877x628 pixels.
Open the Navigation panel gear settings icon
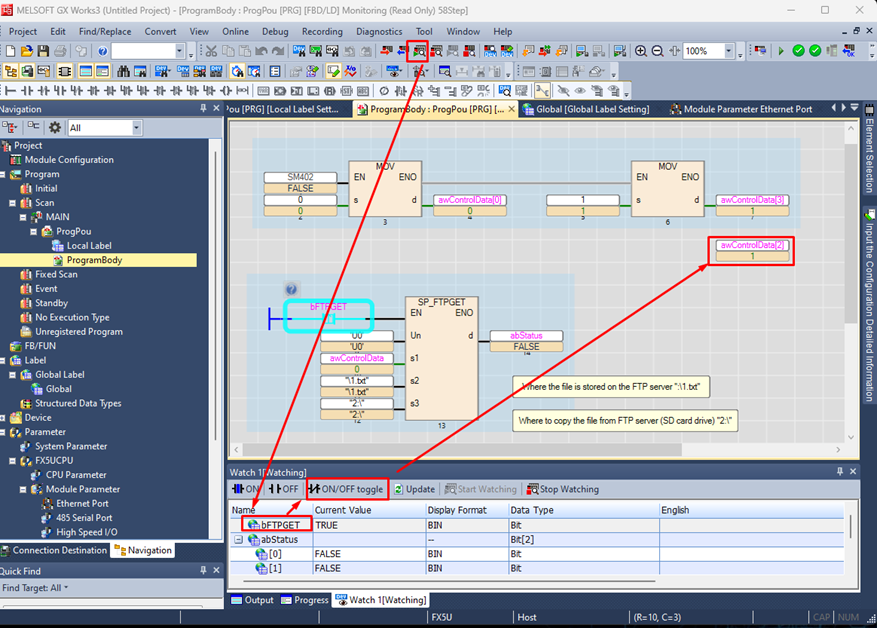point(55,128)
